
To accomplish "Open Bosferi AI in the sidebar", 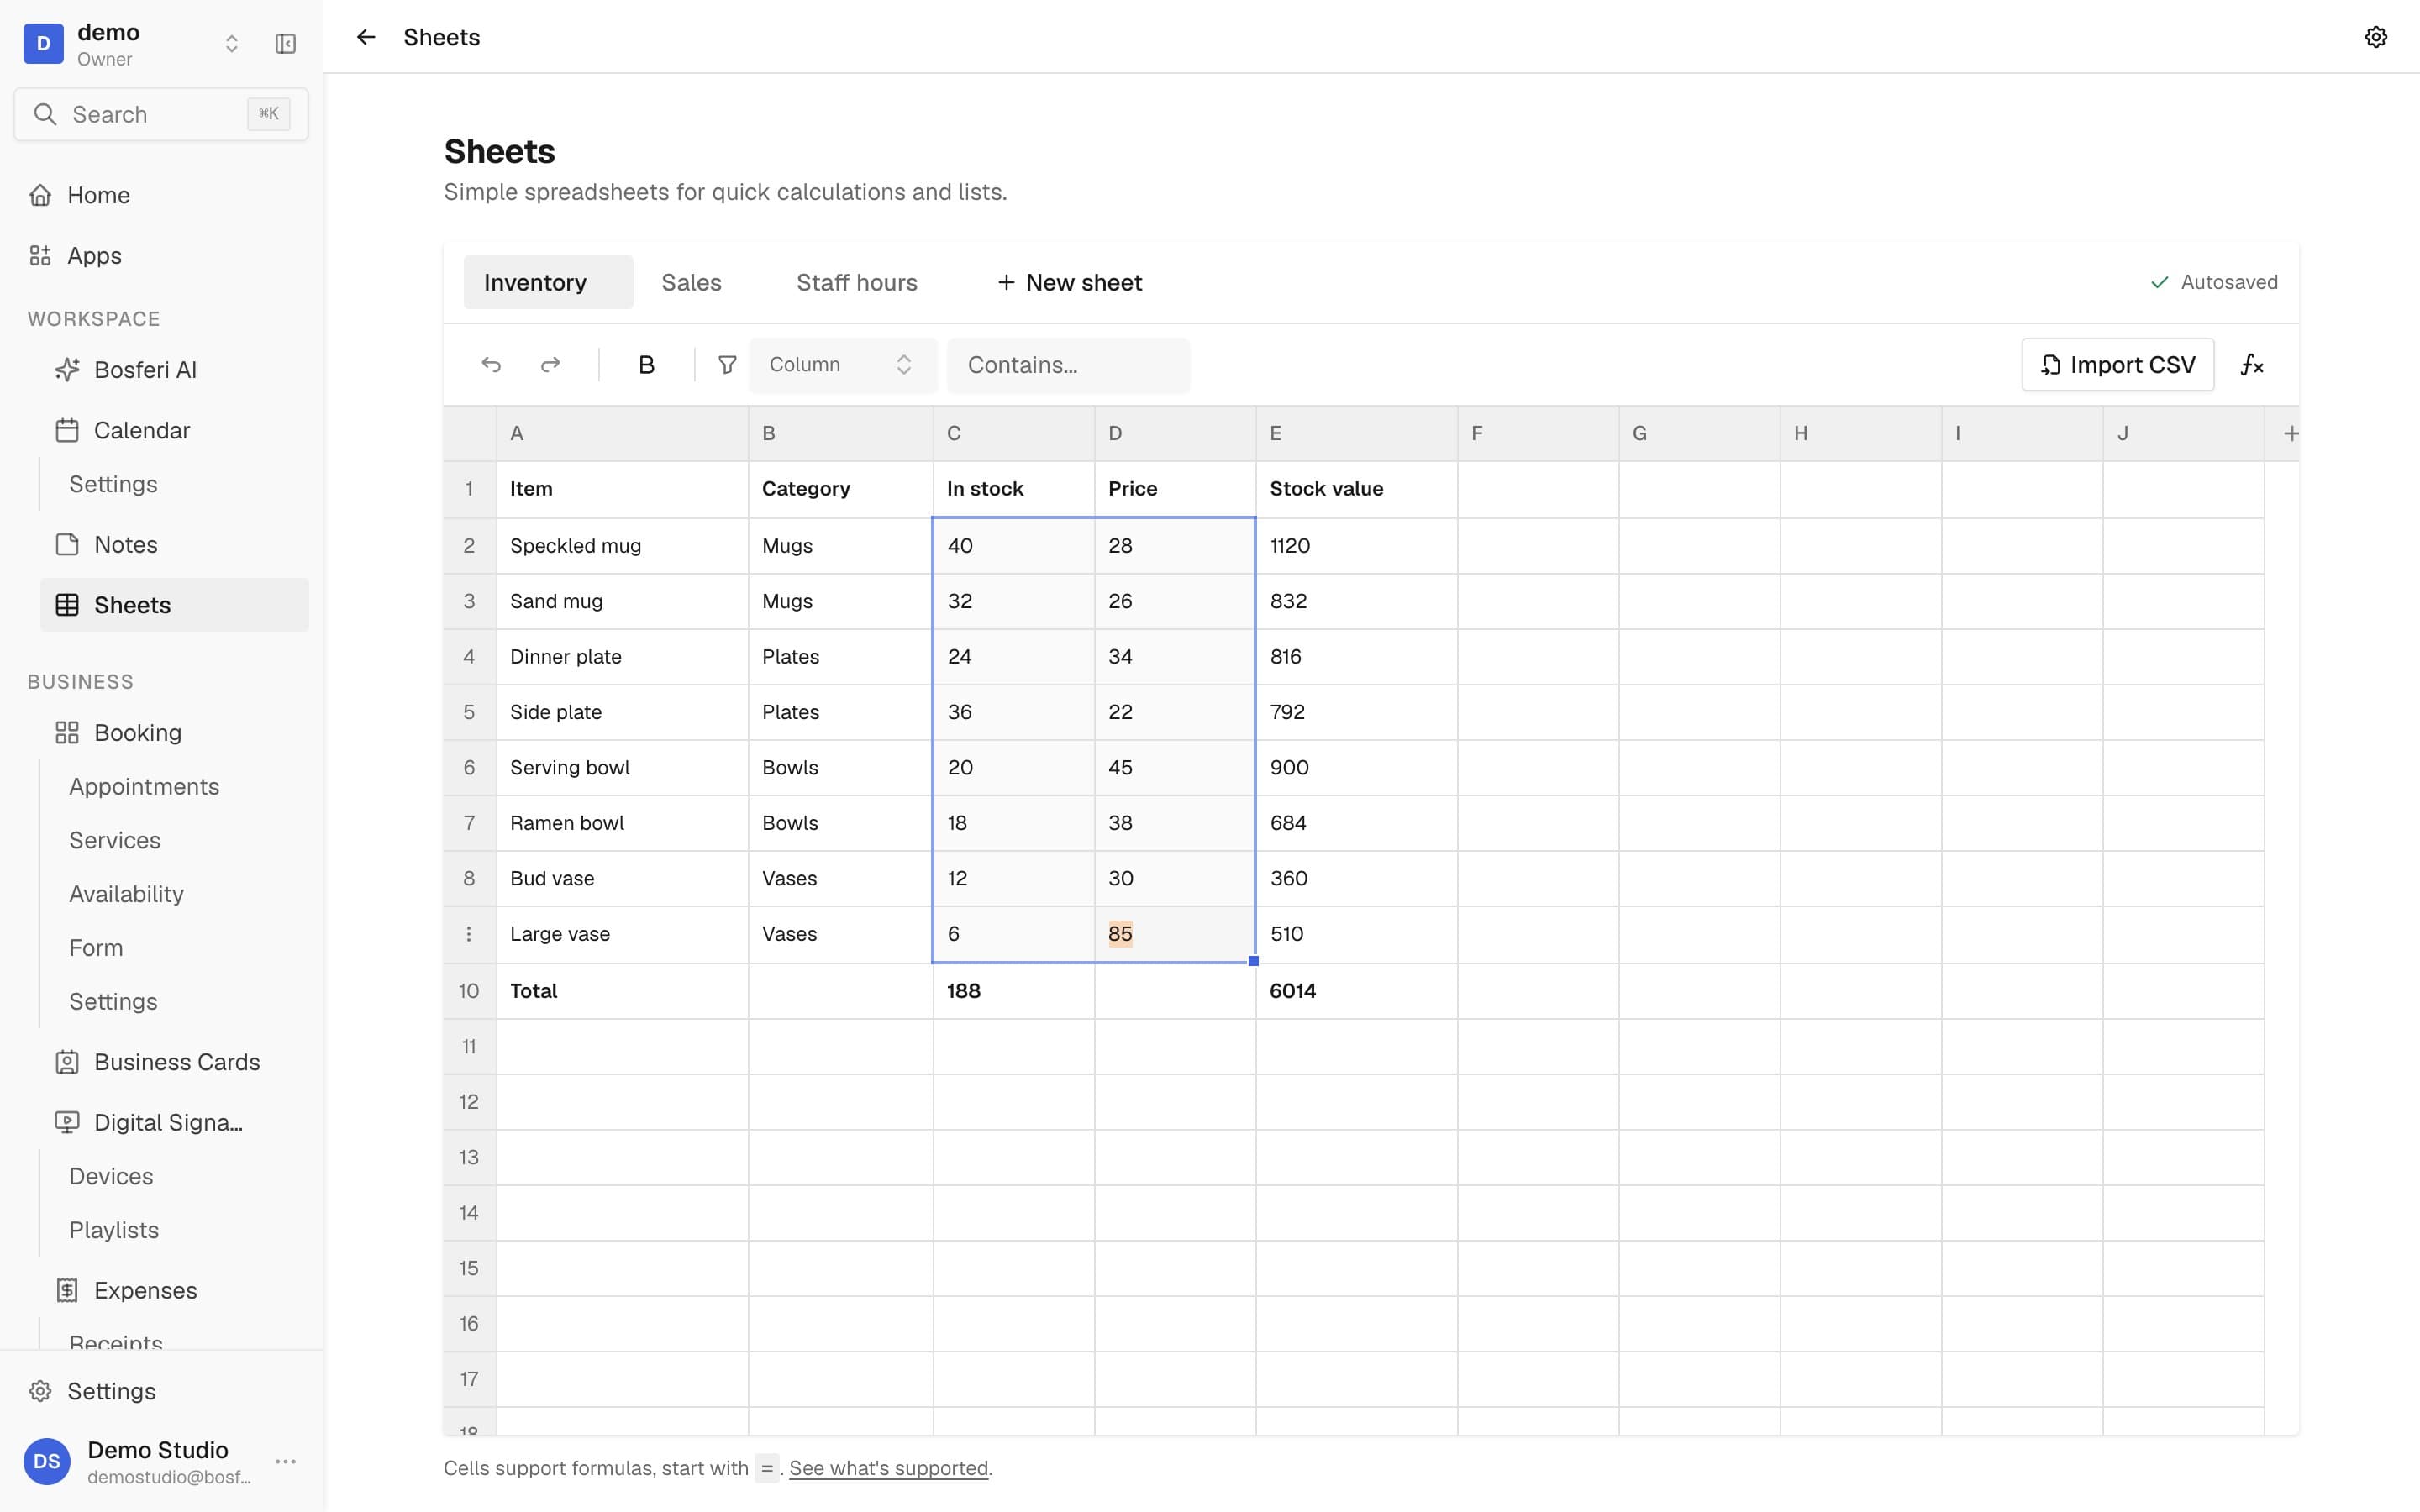I will [x=174, y=370].
